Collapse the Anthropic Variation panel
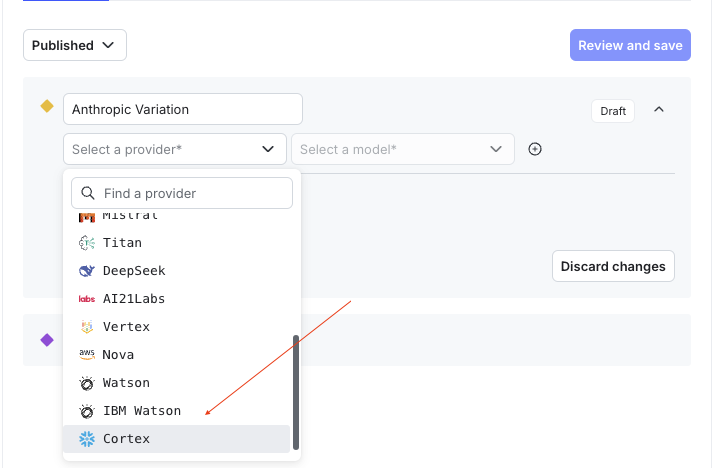Screen dimensions: 712x468 point(659,110)
